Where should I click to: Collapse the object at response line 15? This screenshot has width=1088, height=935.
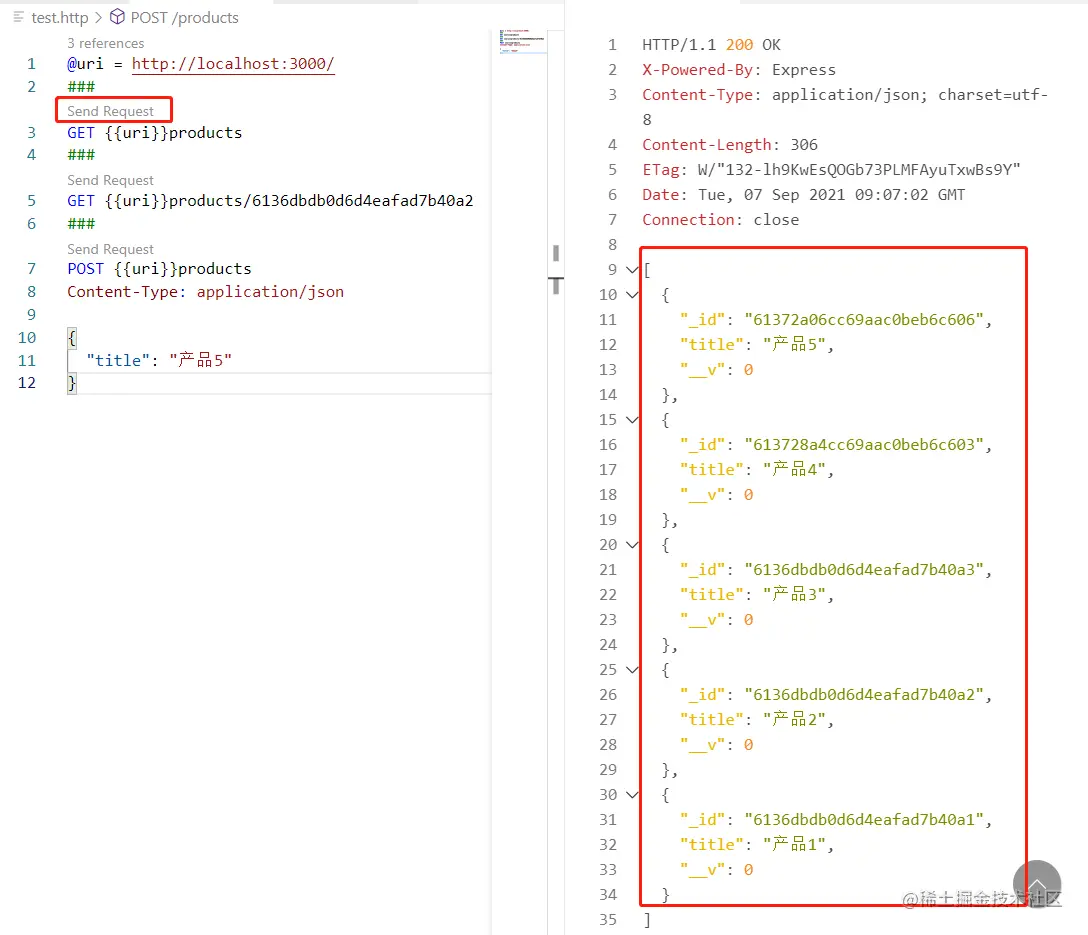tap(632, 420)
